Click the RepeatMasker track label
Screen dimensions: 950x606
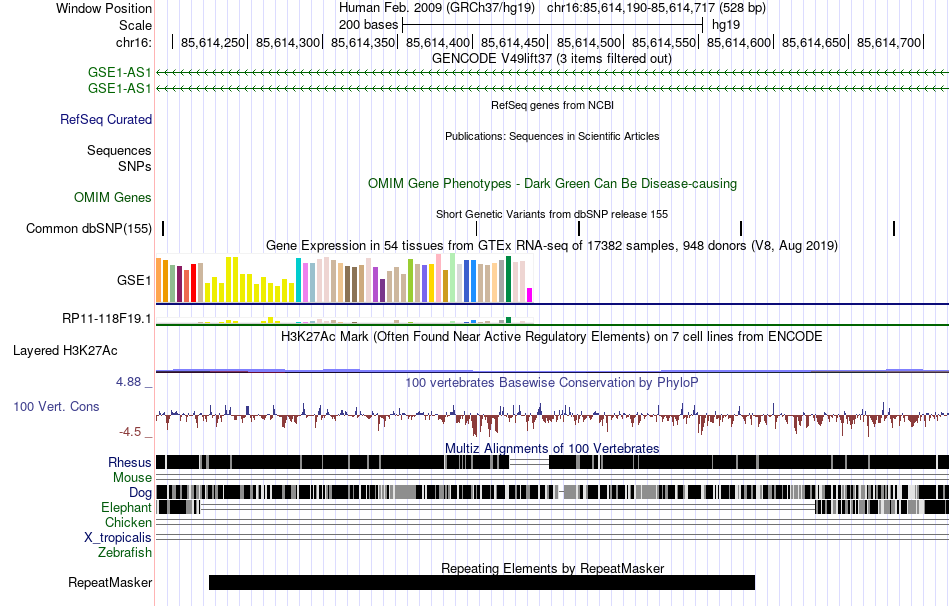click(110, 582)
